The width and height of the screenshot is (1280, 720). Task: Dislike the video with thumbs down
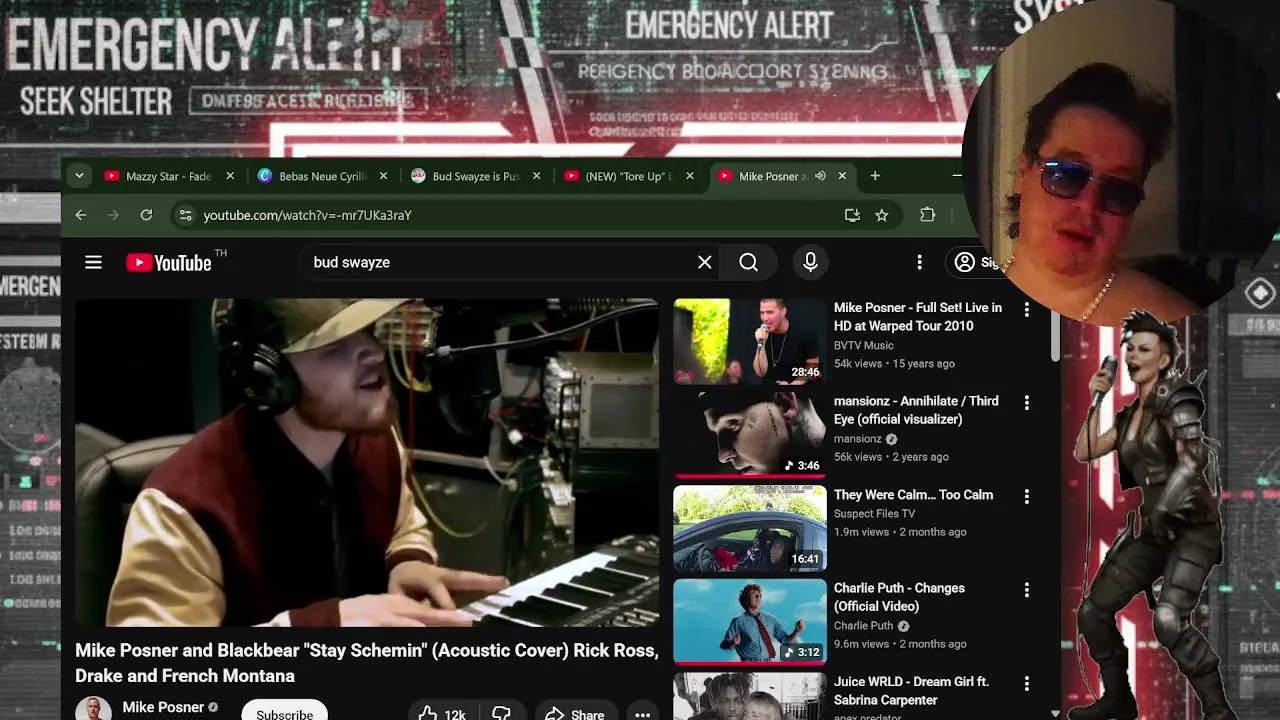502,714
